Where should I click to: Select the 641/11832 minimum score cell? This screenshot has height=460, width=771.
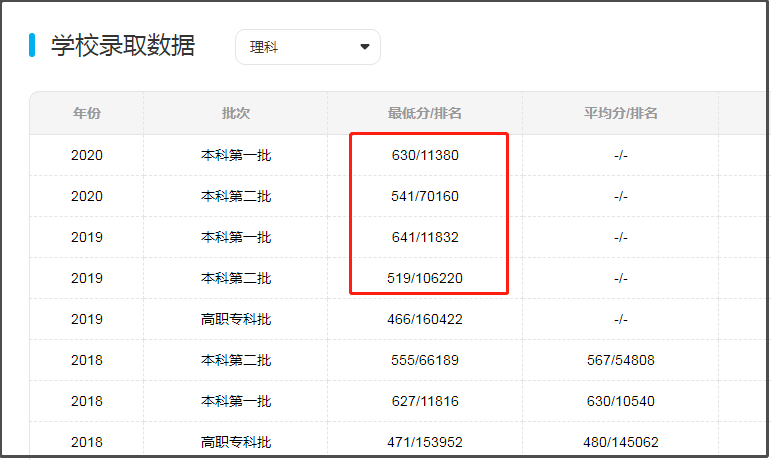(x=425, y=237)
